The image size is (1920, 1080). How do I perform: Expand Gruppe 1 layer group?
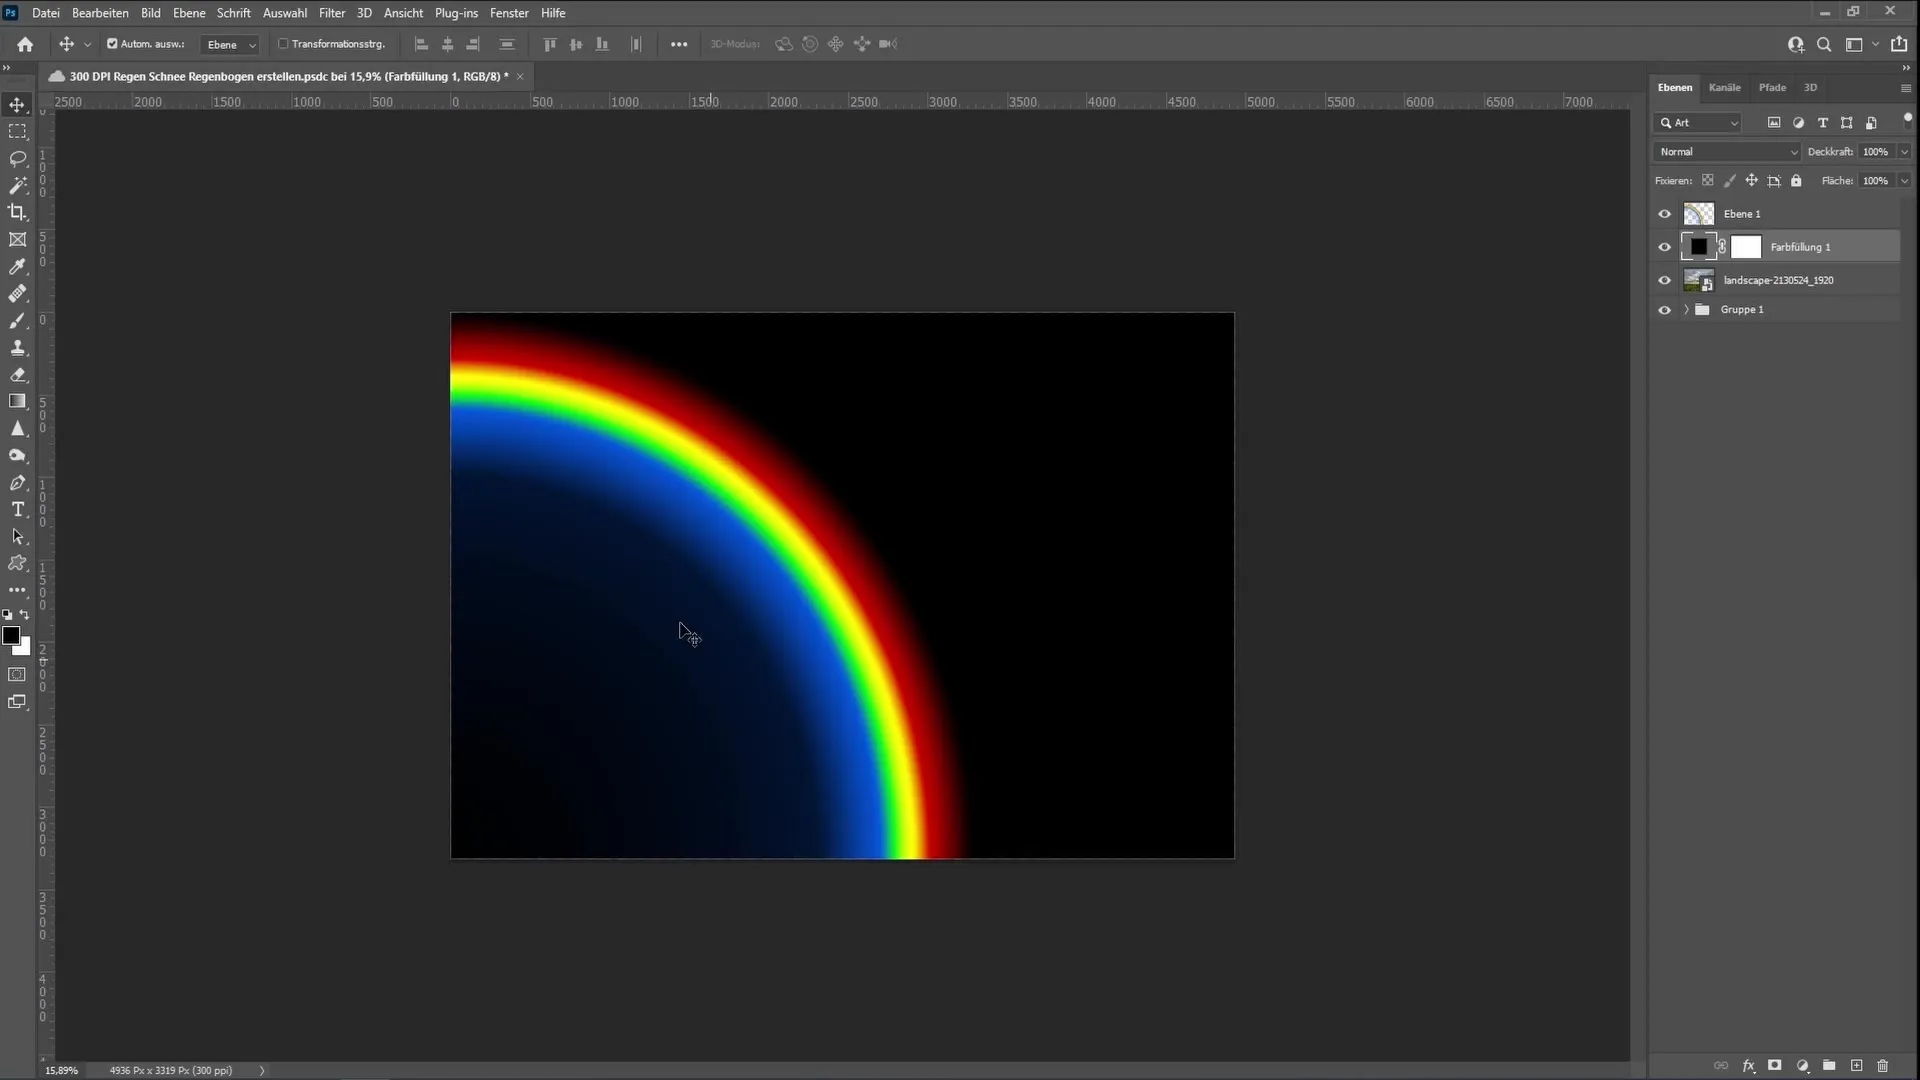pos(1685,309)
